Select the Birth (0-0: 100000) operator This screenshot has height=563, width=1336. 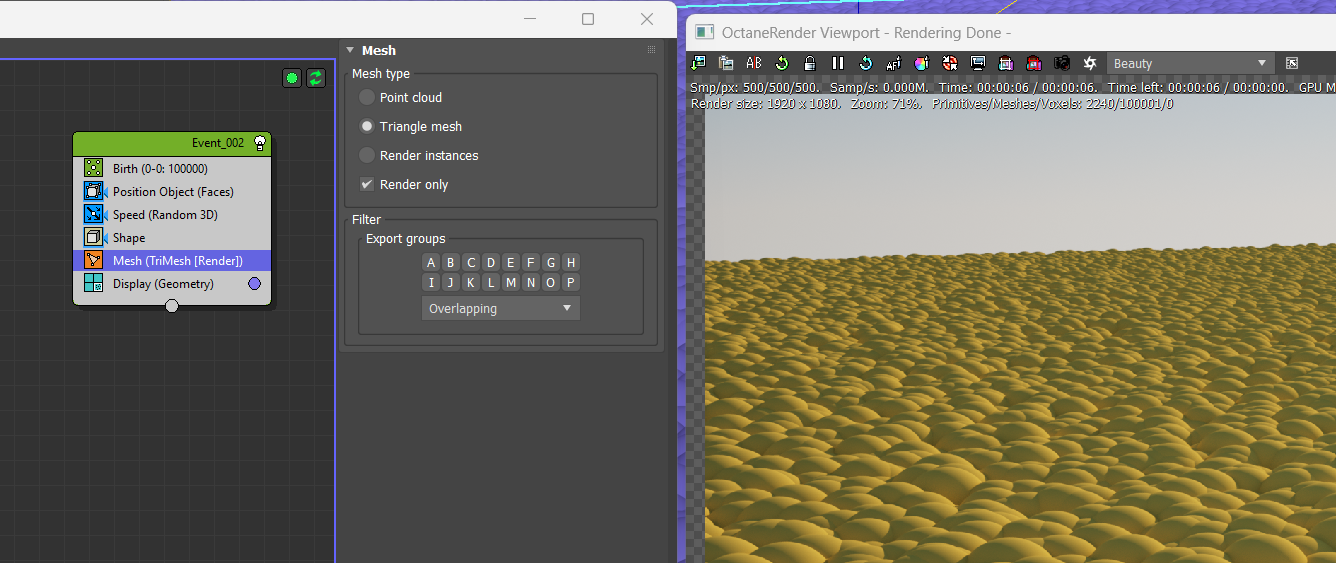pos(172,168)
